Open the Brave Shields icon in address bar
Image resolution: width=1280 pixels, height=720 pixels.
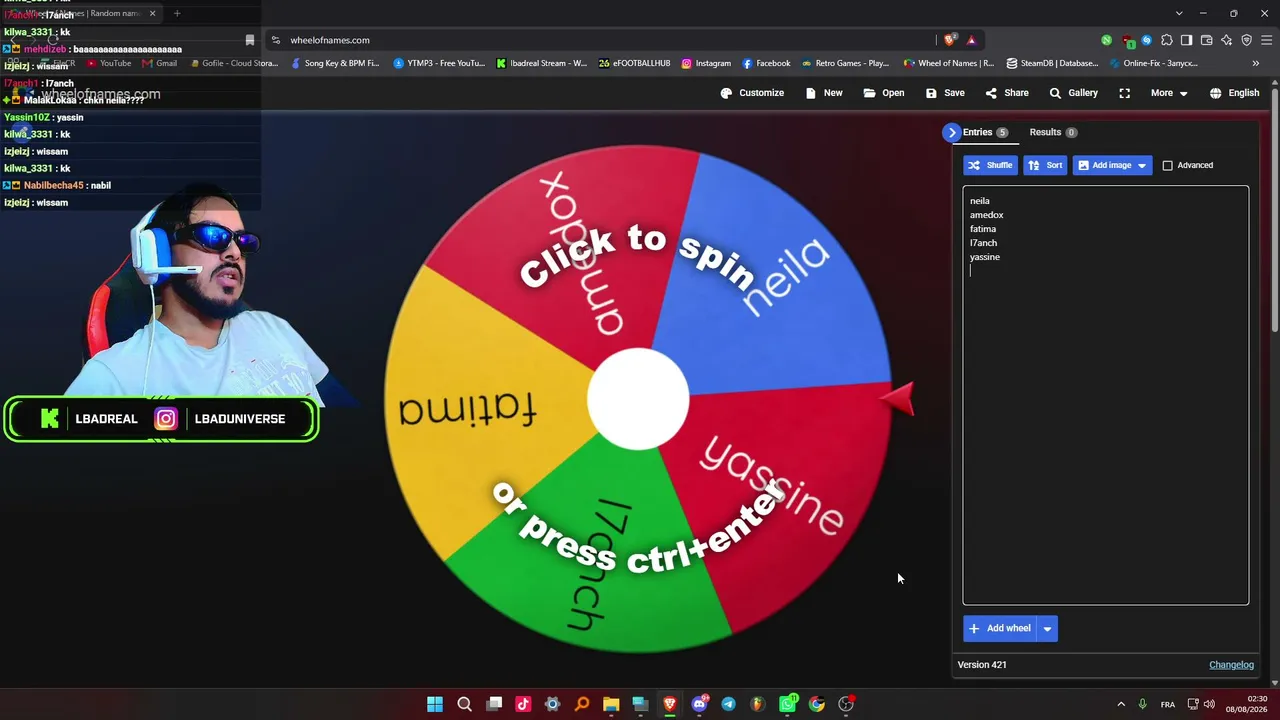(x=949, y=40)
